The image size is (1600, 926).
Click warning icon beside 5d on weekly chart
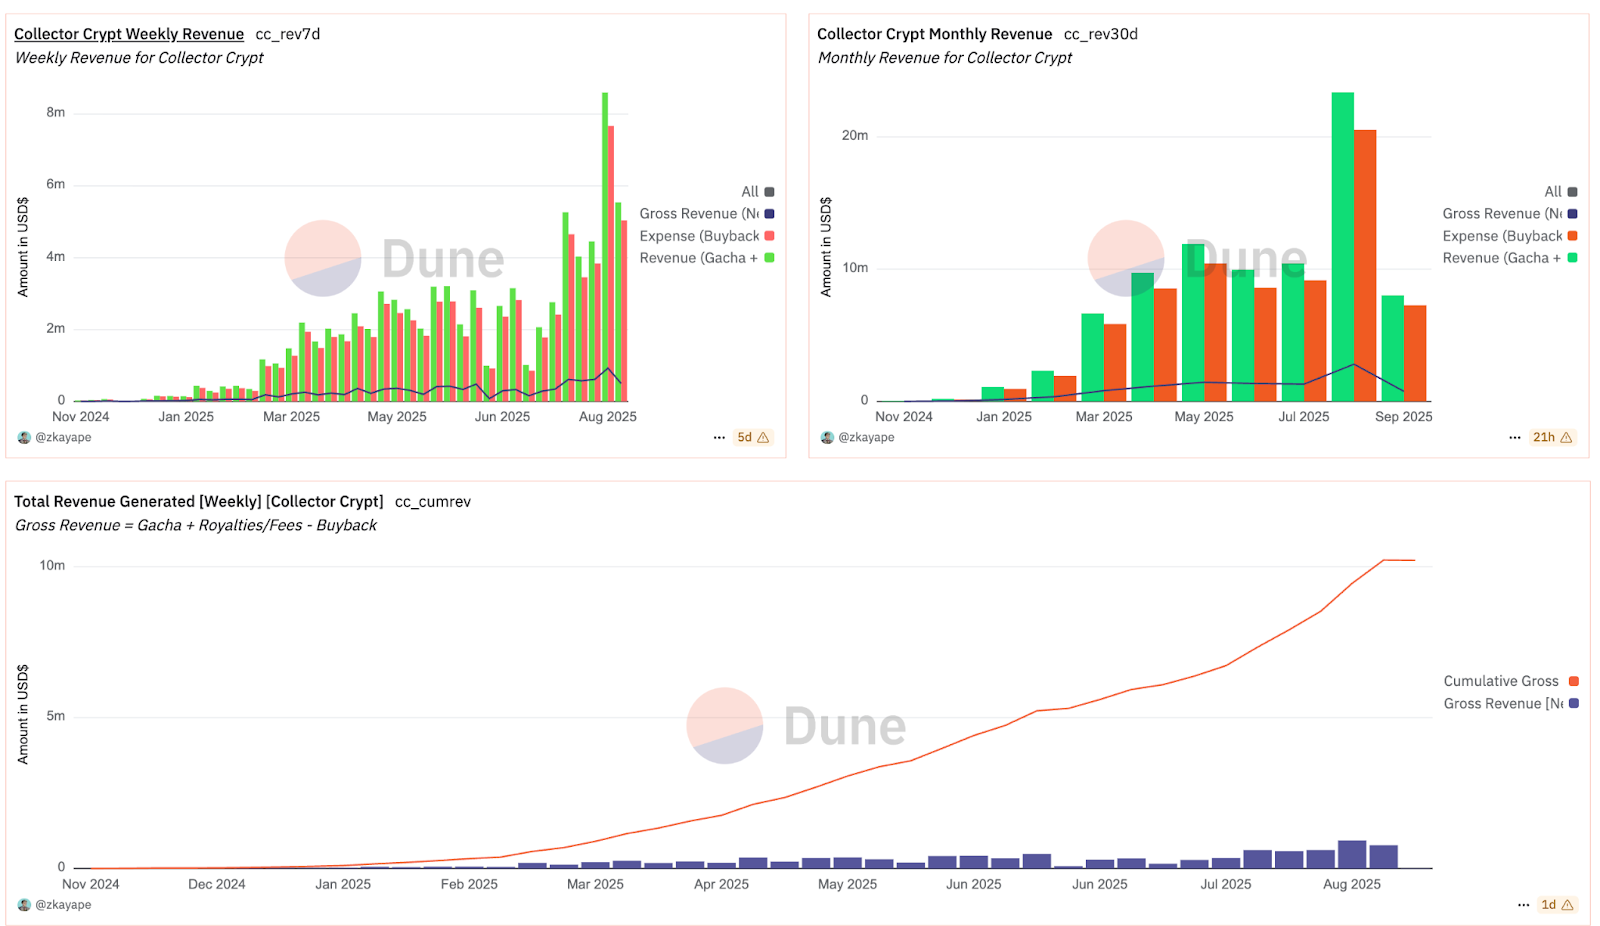[764, 437]
